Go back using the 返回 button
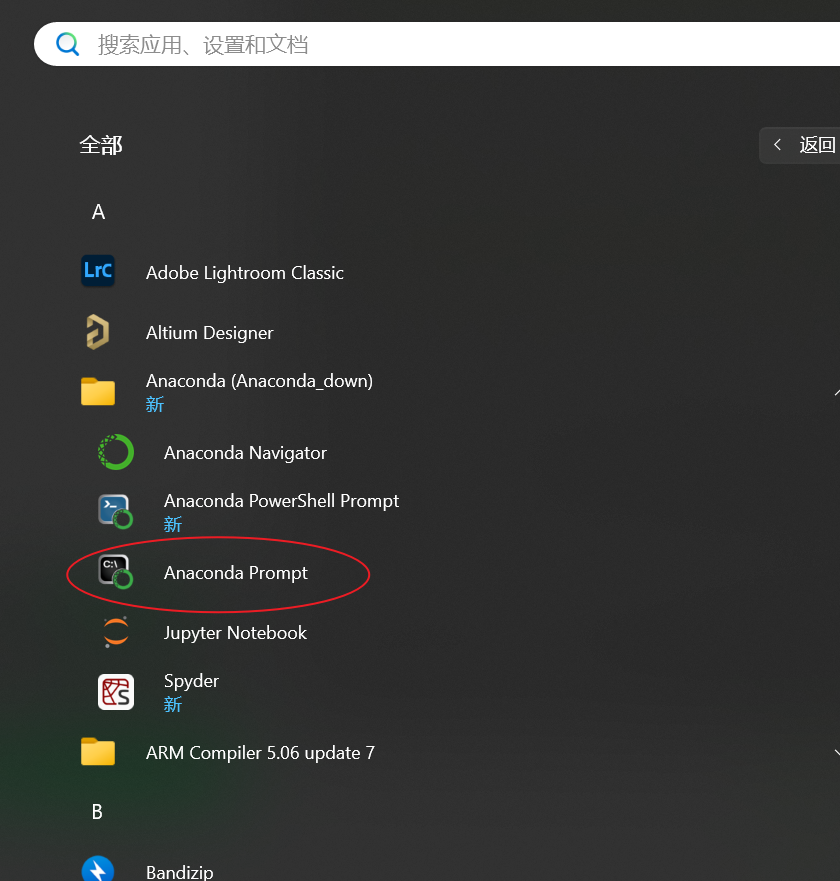This screenshot has width=840, height=881. [800, 145]
